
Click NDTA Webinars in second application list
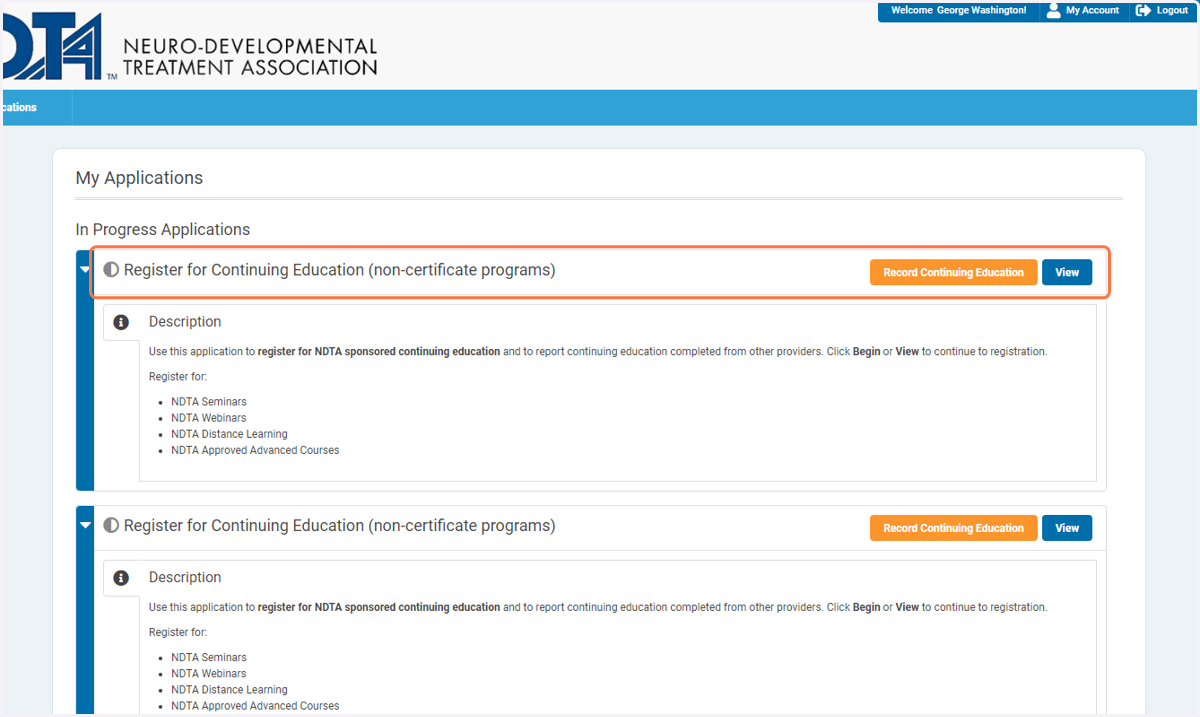point(208,674)
